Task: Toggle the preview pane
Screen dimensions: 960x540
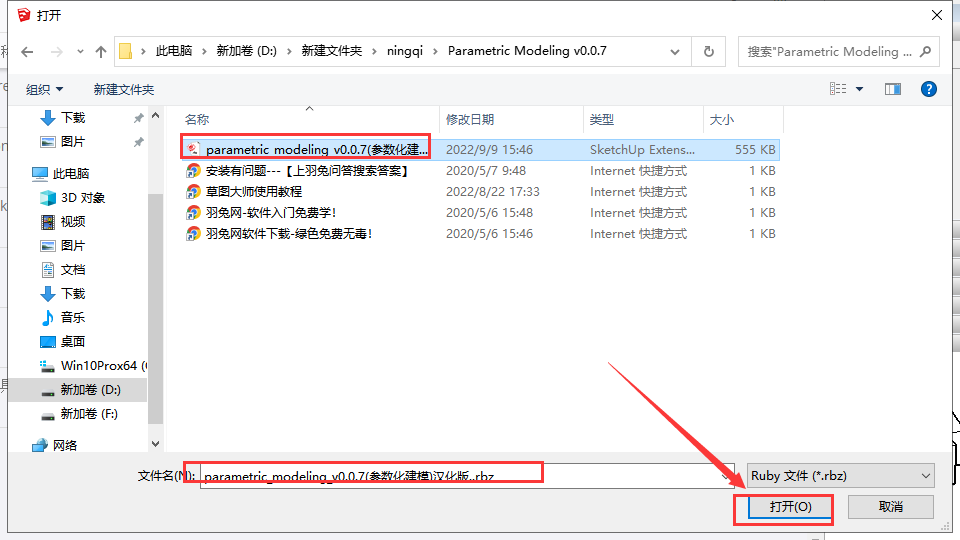Action: pyautogui.click(x=893, y=89)
